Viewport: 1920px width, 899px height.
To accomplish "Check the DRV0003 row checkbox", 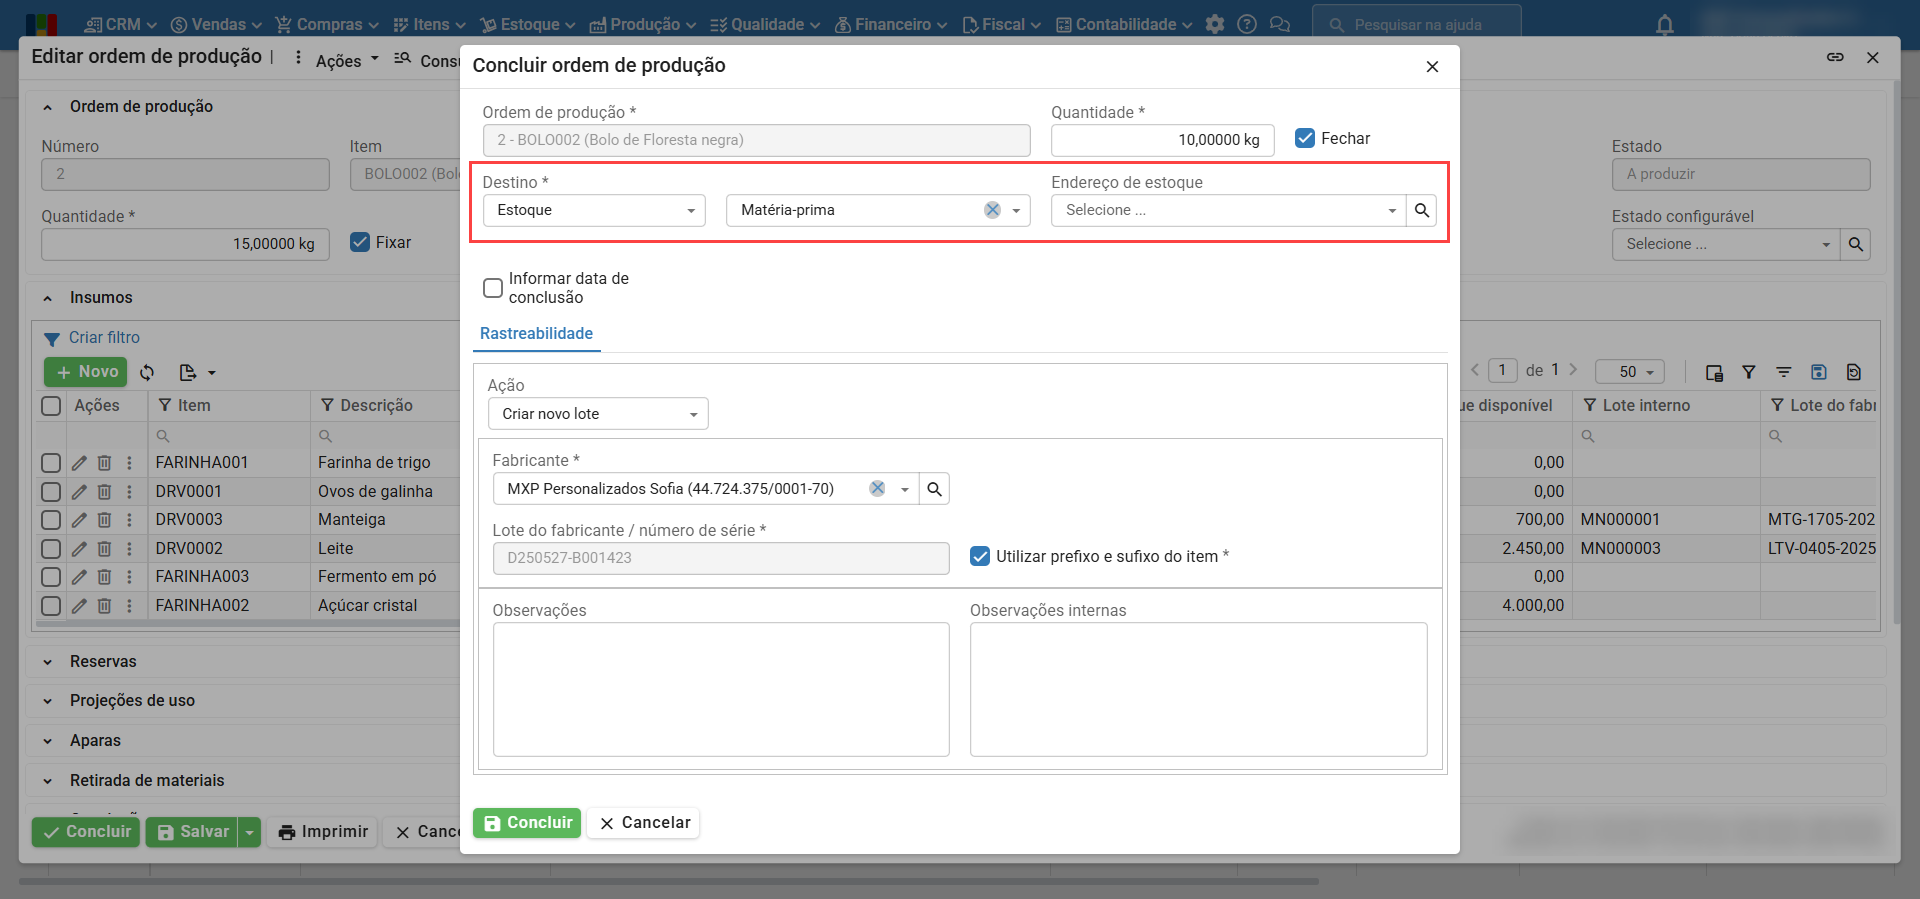I will (x=51, y=520).
